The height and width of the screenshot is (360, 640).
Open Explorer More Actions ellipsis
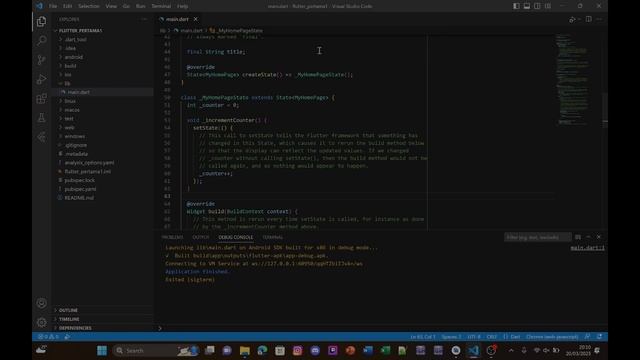pos(144,19)
